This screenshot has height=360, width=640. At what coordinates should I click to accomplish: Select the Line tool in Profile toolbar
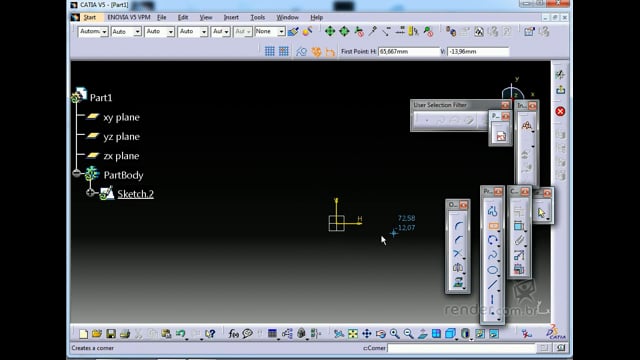(493, 284)
